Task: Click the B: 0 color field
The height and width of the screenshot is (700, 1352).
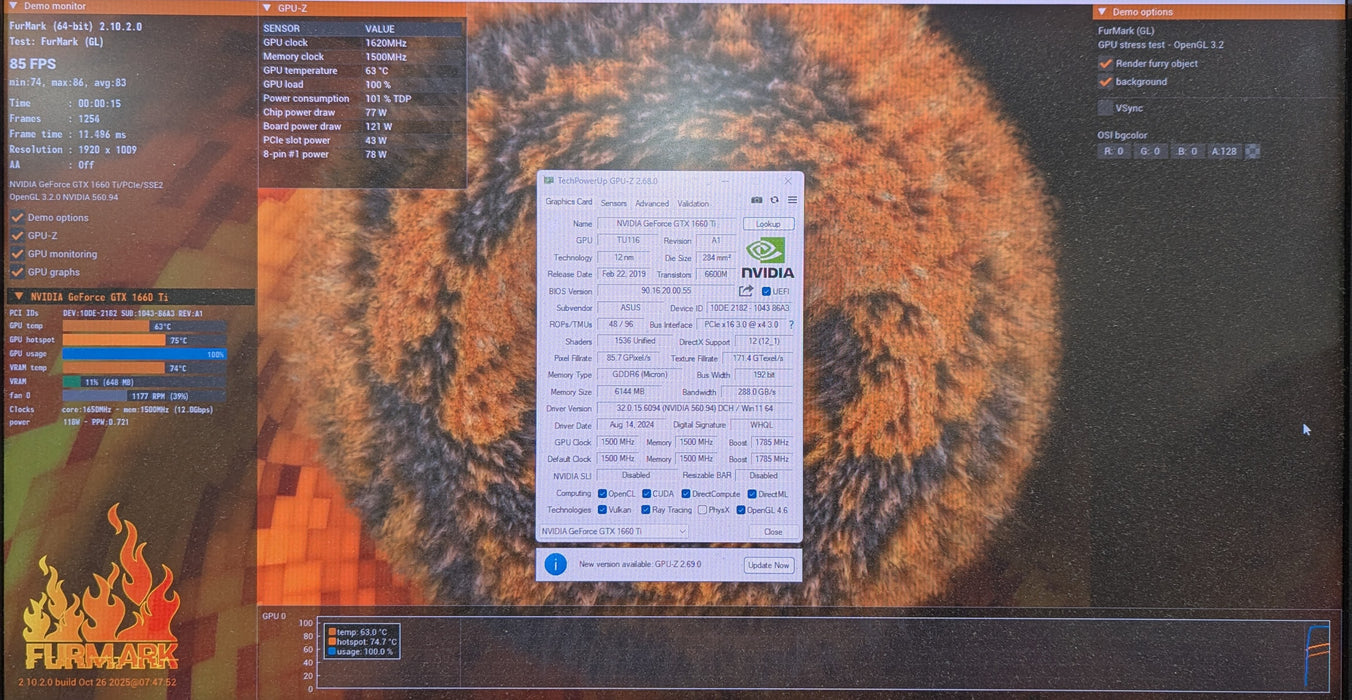Action: (x=1187, y=151)
